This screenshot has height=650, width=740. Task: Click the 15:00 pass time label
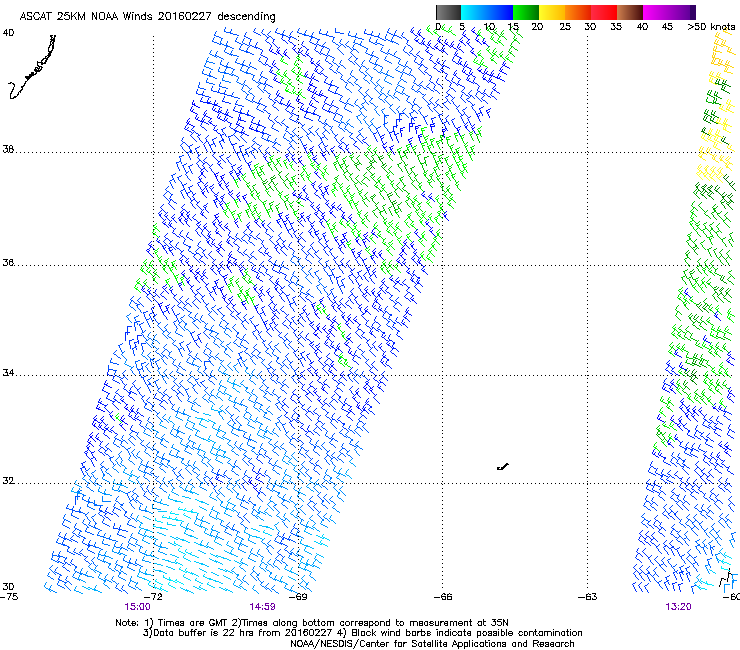137,607
